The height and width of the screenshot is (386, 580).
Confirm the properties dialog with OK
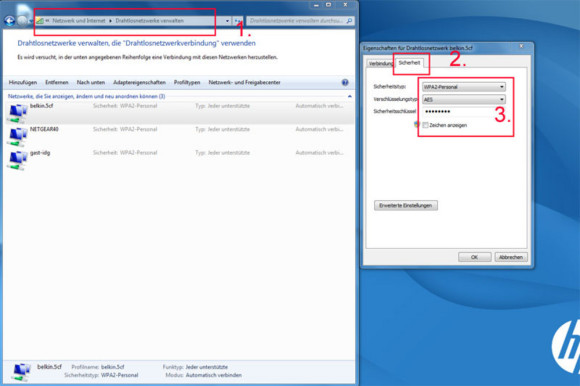tap(475, 257)
